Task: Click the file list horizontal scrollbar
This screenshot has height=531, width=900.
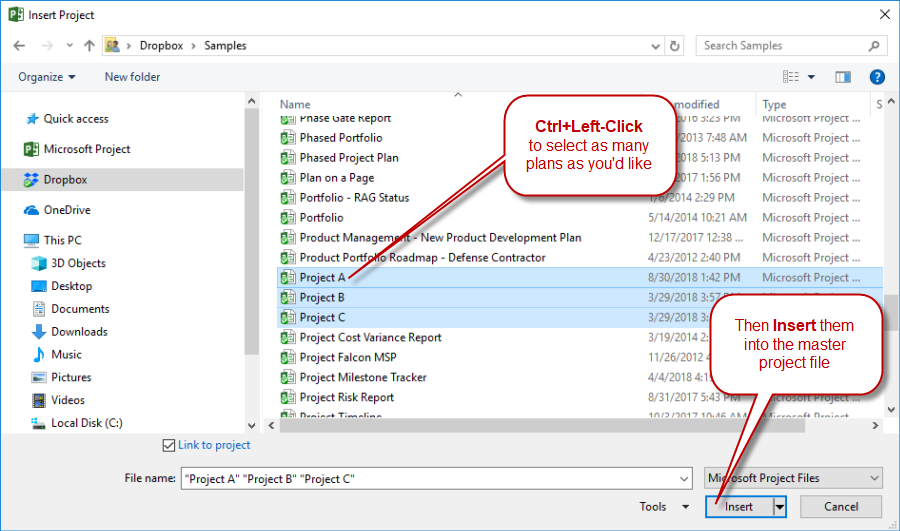Action: [542, 426]
